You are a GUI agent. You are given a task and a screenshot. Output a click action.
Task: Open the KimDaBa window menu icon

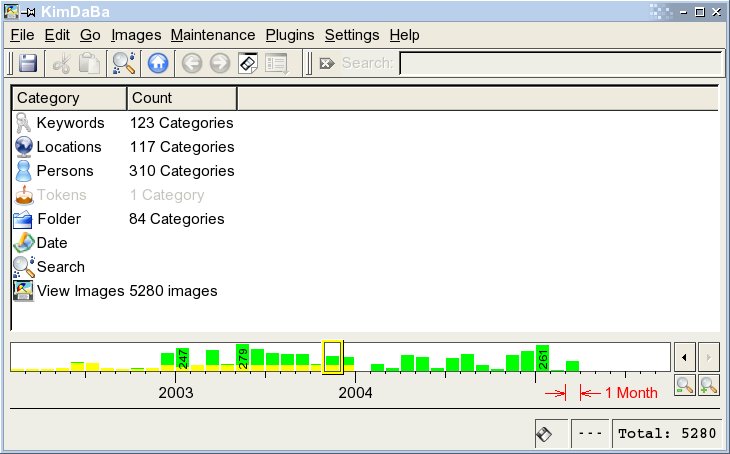(x=11, y=11)
